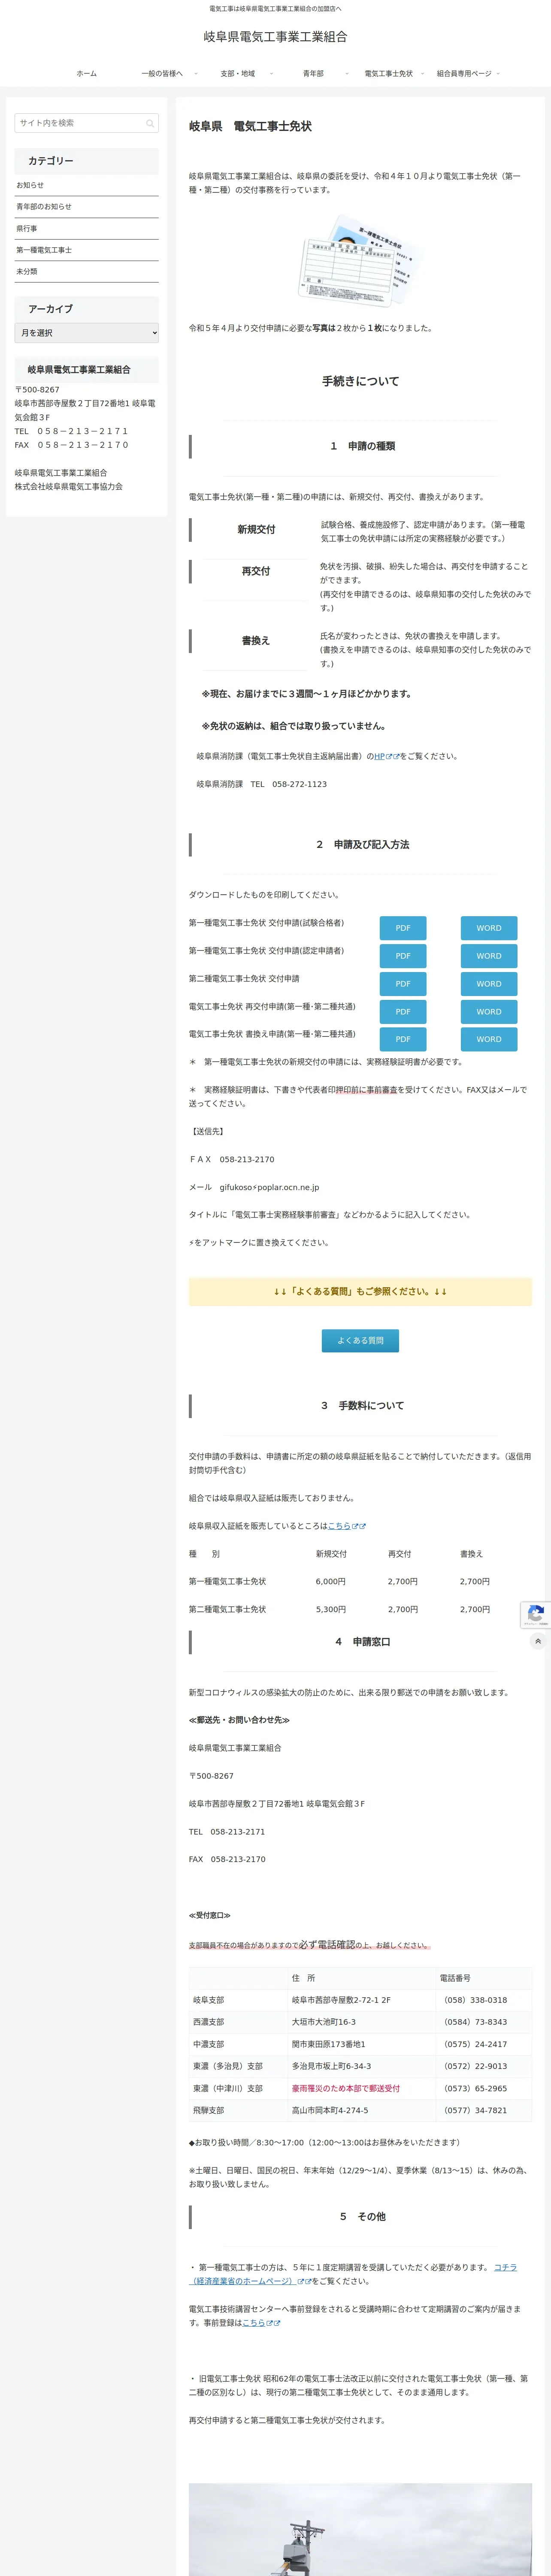Click the 中濃支部 address 関市東田原173番地1
The width and height of the screenshot is (551, 2576).
(x=329, y=2044)
